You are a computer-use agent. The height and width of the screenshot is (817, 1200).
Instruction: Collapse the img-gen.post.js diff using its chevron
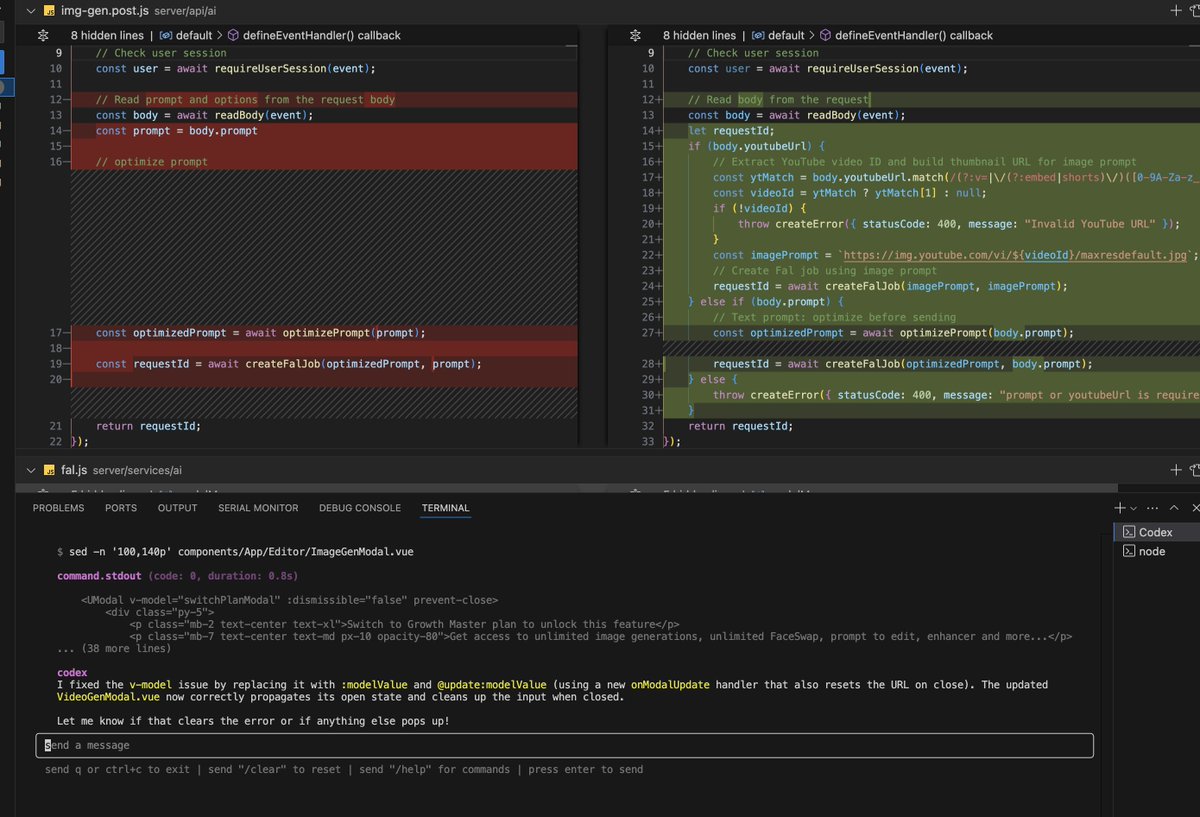click(30, 11)
